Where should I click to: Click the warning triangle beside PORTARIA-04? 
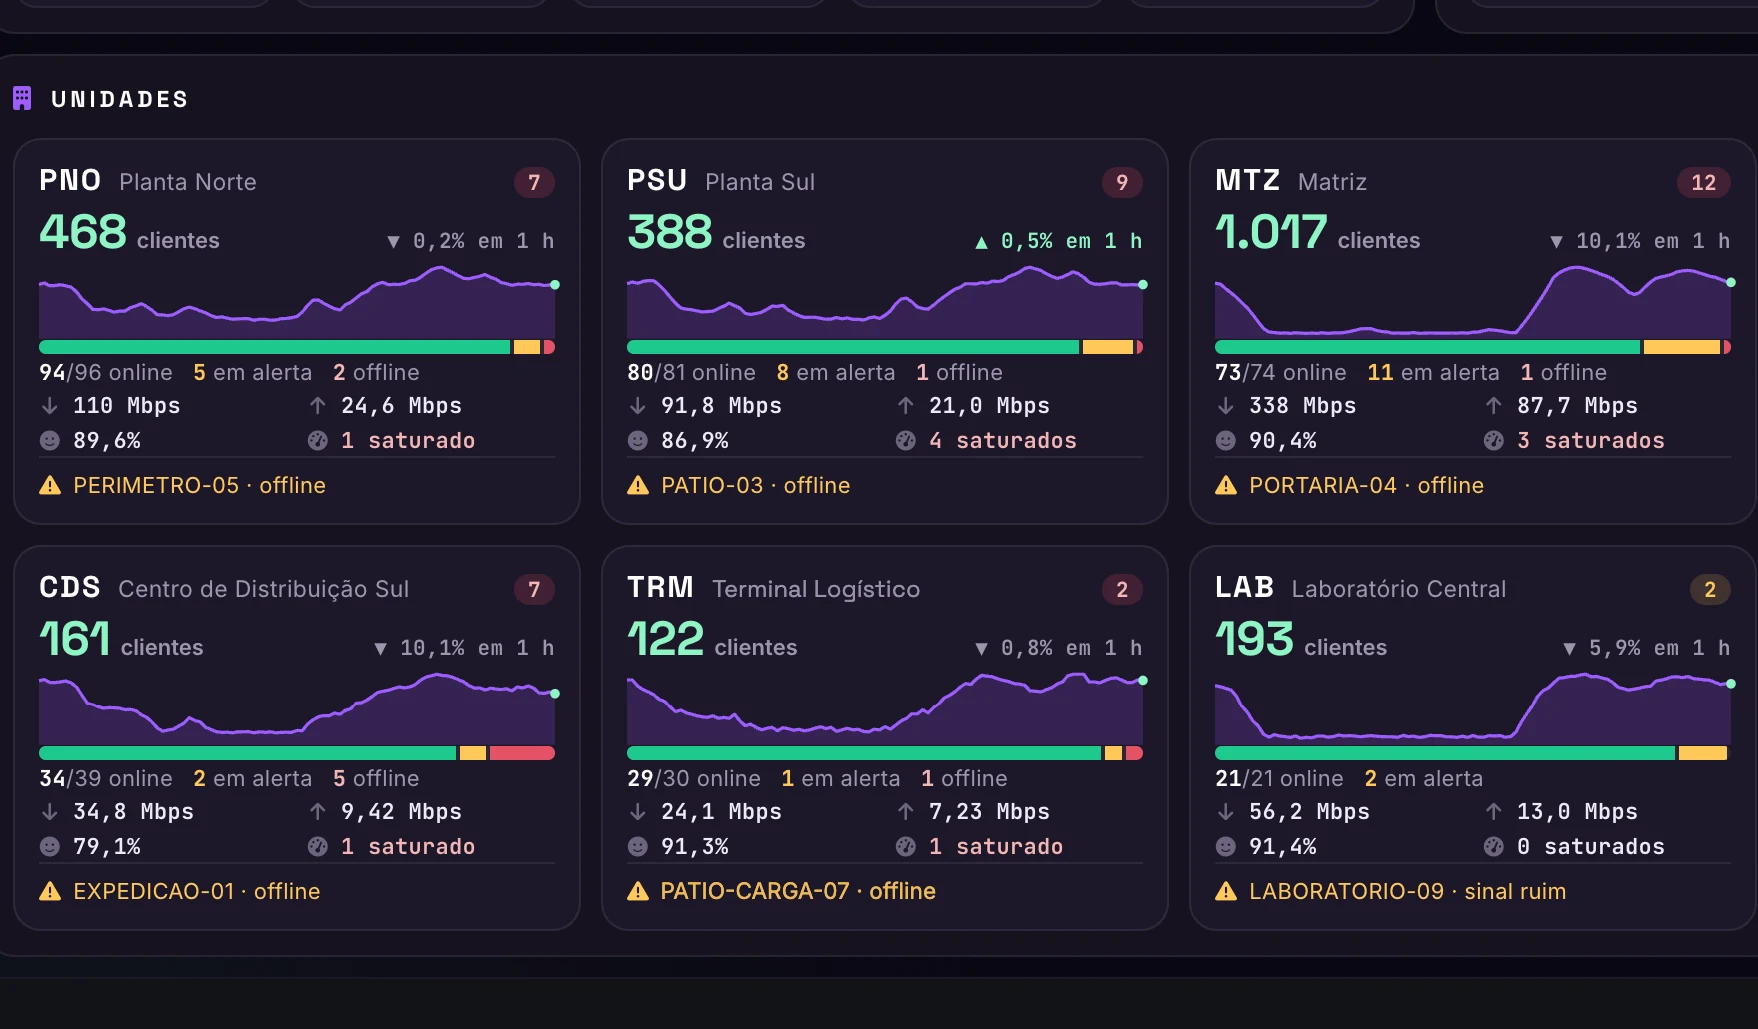[x=1226, y=486]
